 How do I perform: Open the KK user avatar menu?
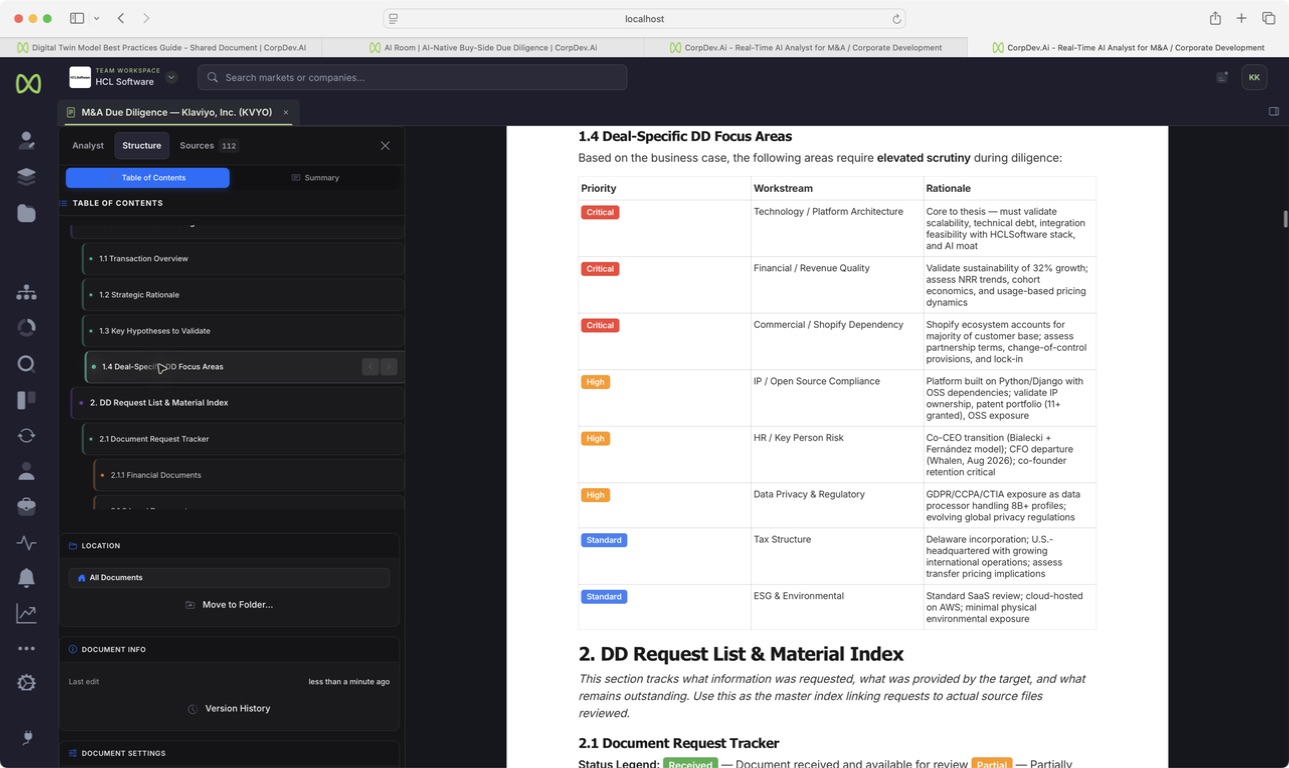pyautogui.click(x=1254, y=77)
